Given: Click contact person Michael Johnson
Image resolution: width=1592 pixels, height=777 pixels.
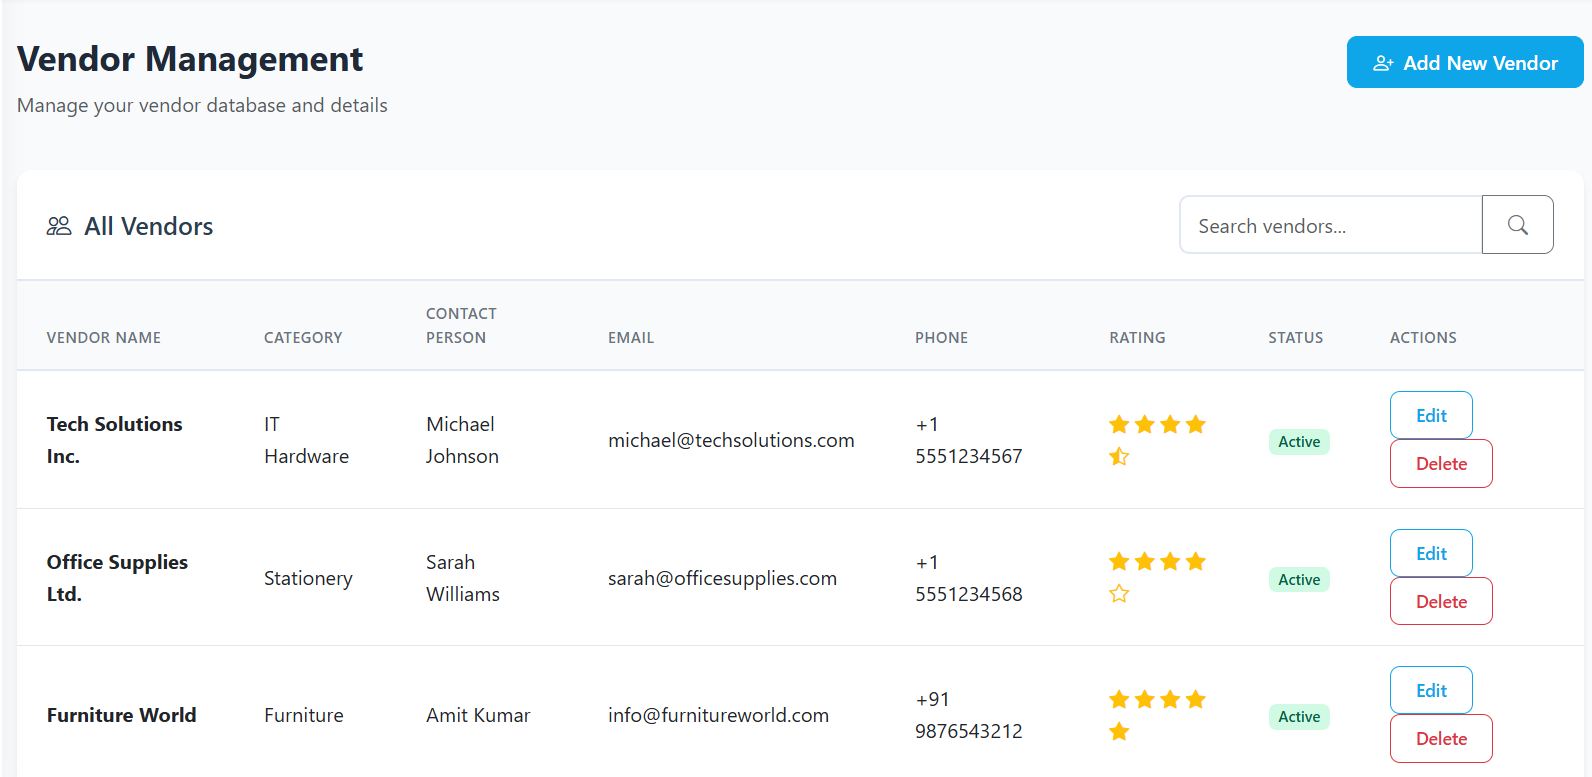Looking at the screenshot, I should click(462, 440).
